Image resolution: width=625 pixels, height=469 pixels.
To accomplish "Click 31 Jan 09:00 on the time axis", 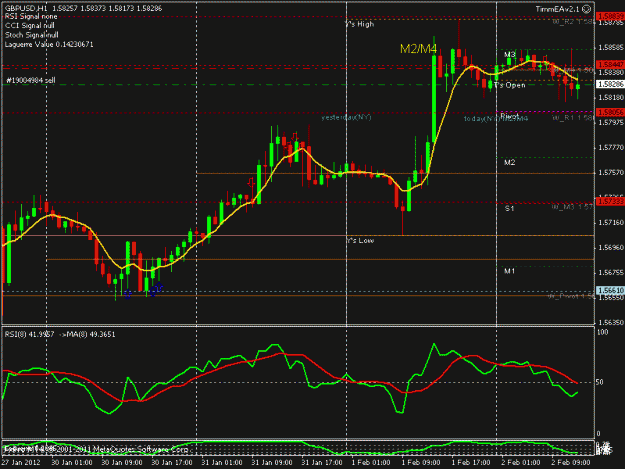I will click(x=272, y=462).
